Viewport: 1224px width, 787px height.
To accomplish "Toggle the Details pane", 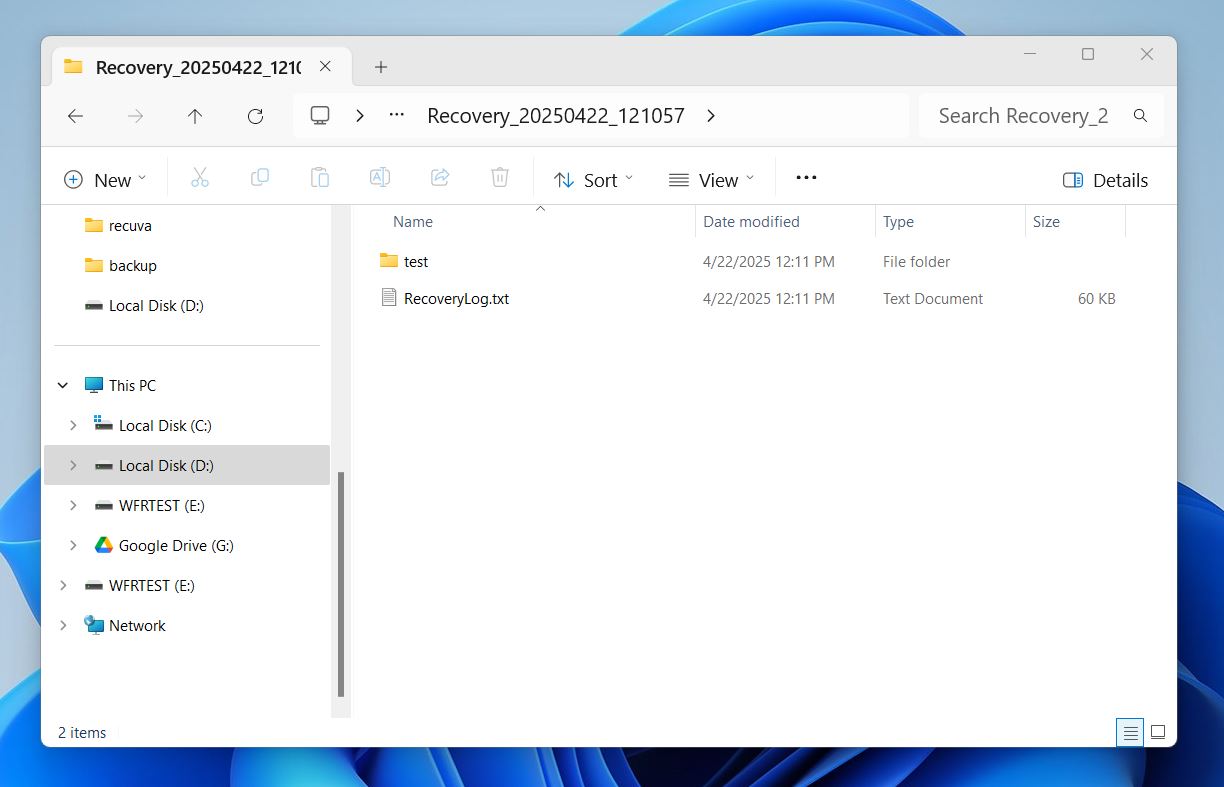I will point(1105,180).
